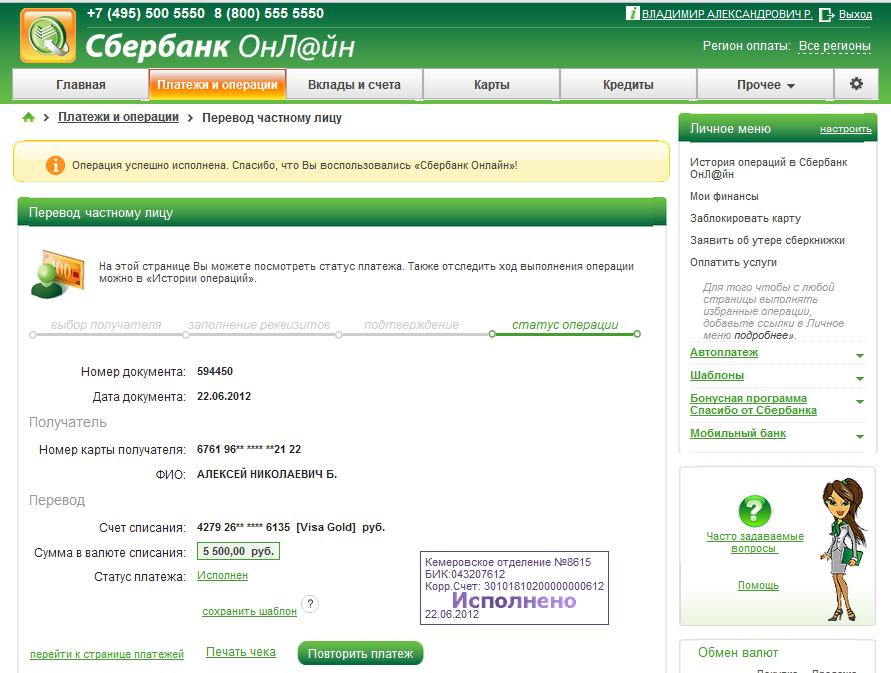The width and height of the screenshot is (891, 673).
Task: Click the подтверждение step
Action: point(411,325)
